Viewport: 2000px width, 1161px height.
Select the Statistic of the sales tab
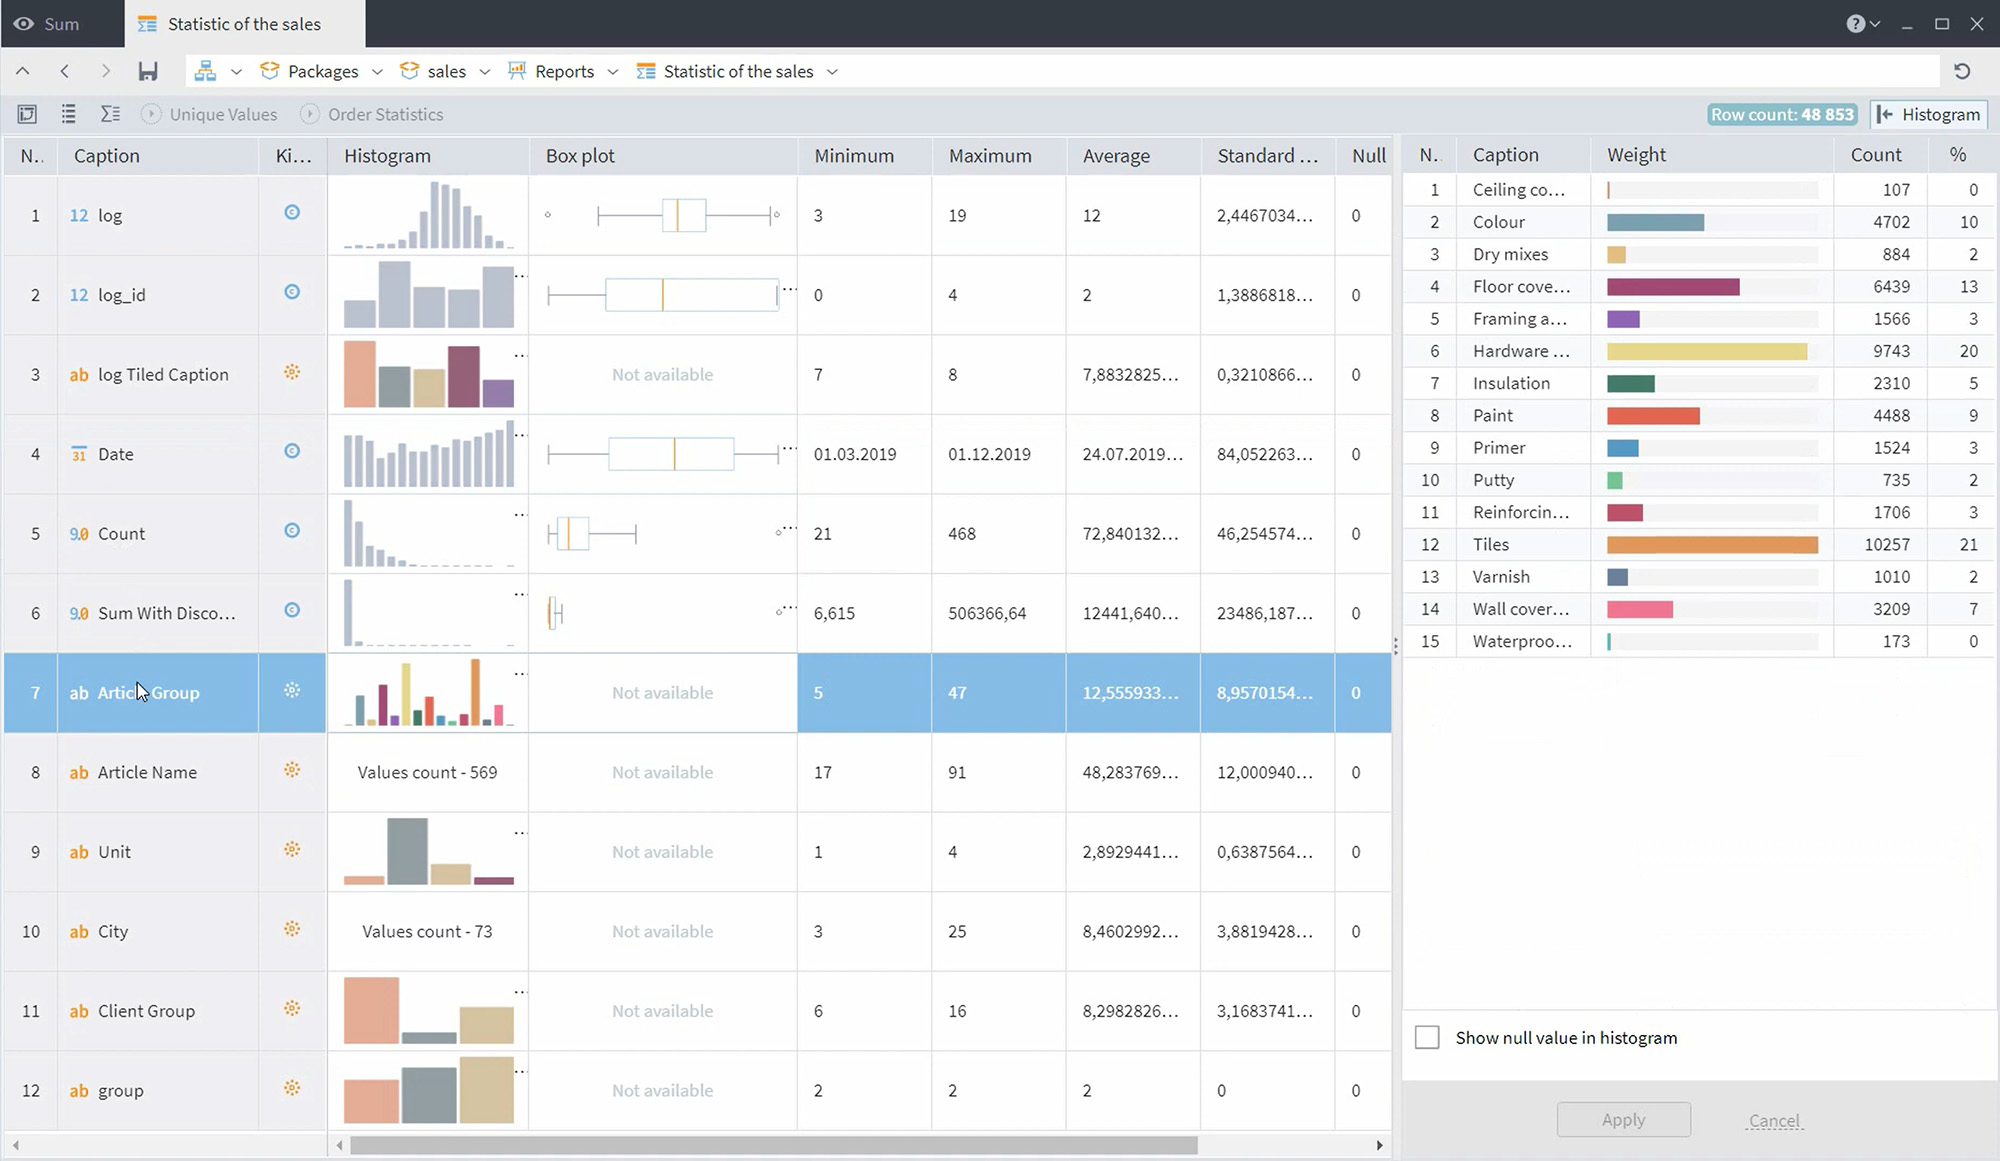243,23
